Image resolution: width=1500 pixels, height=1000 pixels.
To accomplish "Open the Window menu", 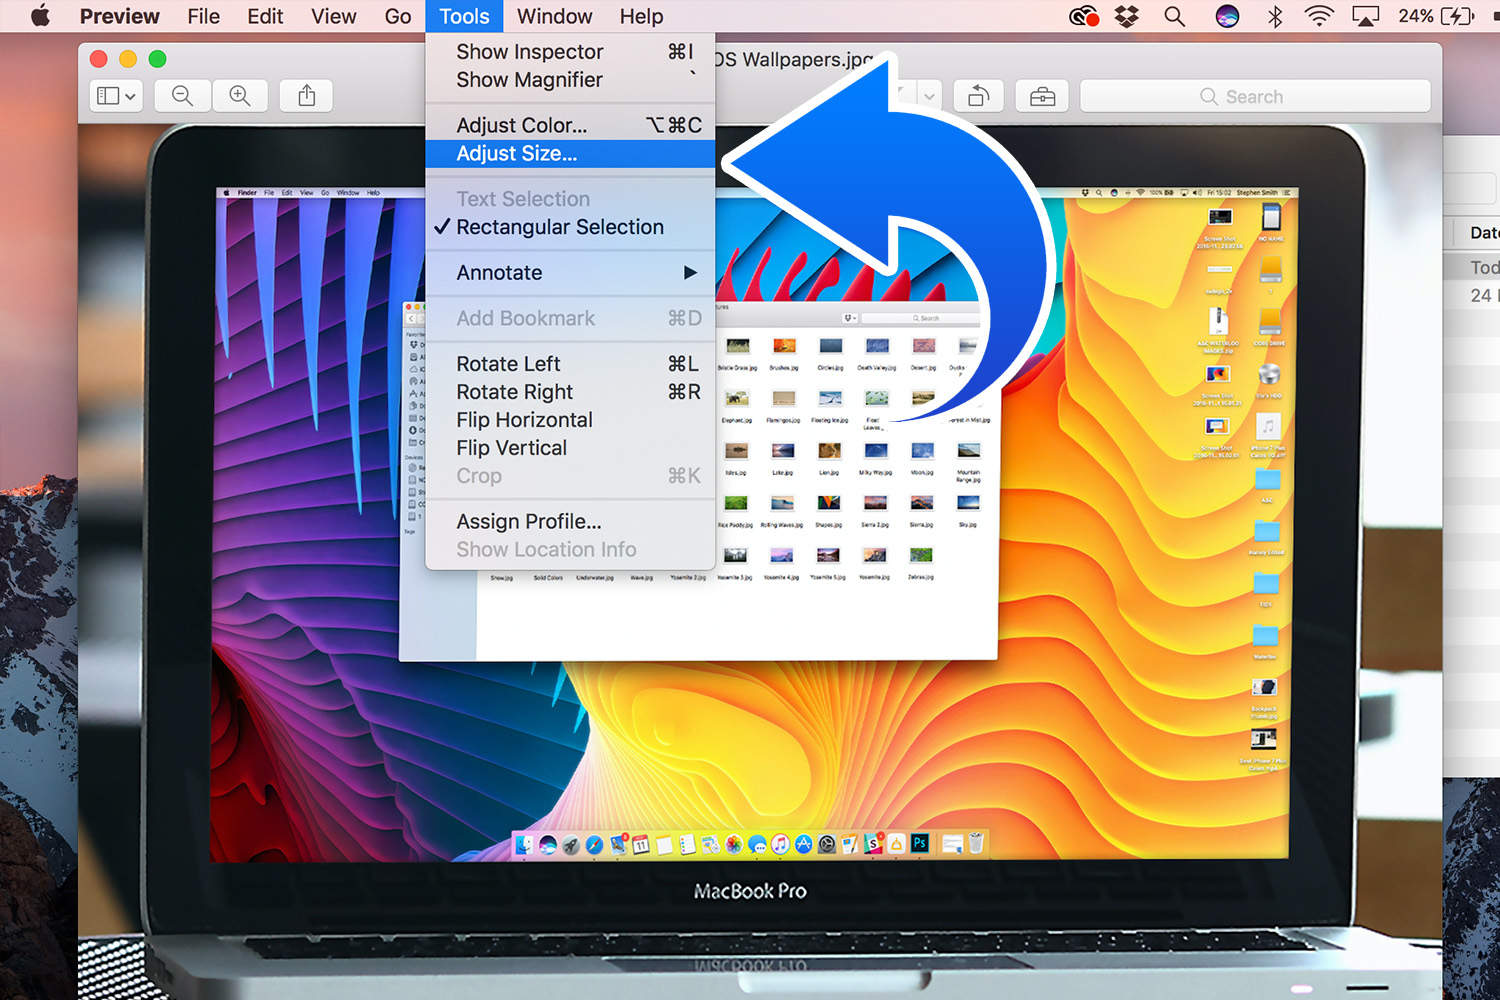I will point(554,16).
